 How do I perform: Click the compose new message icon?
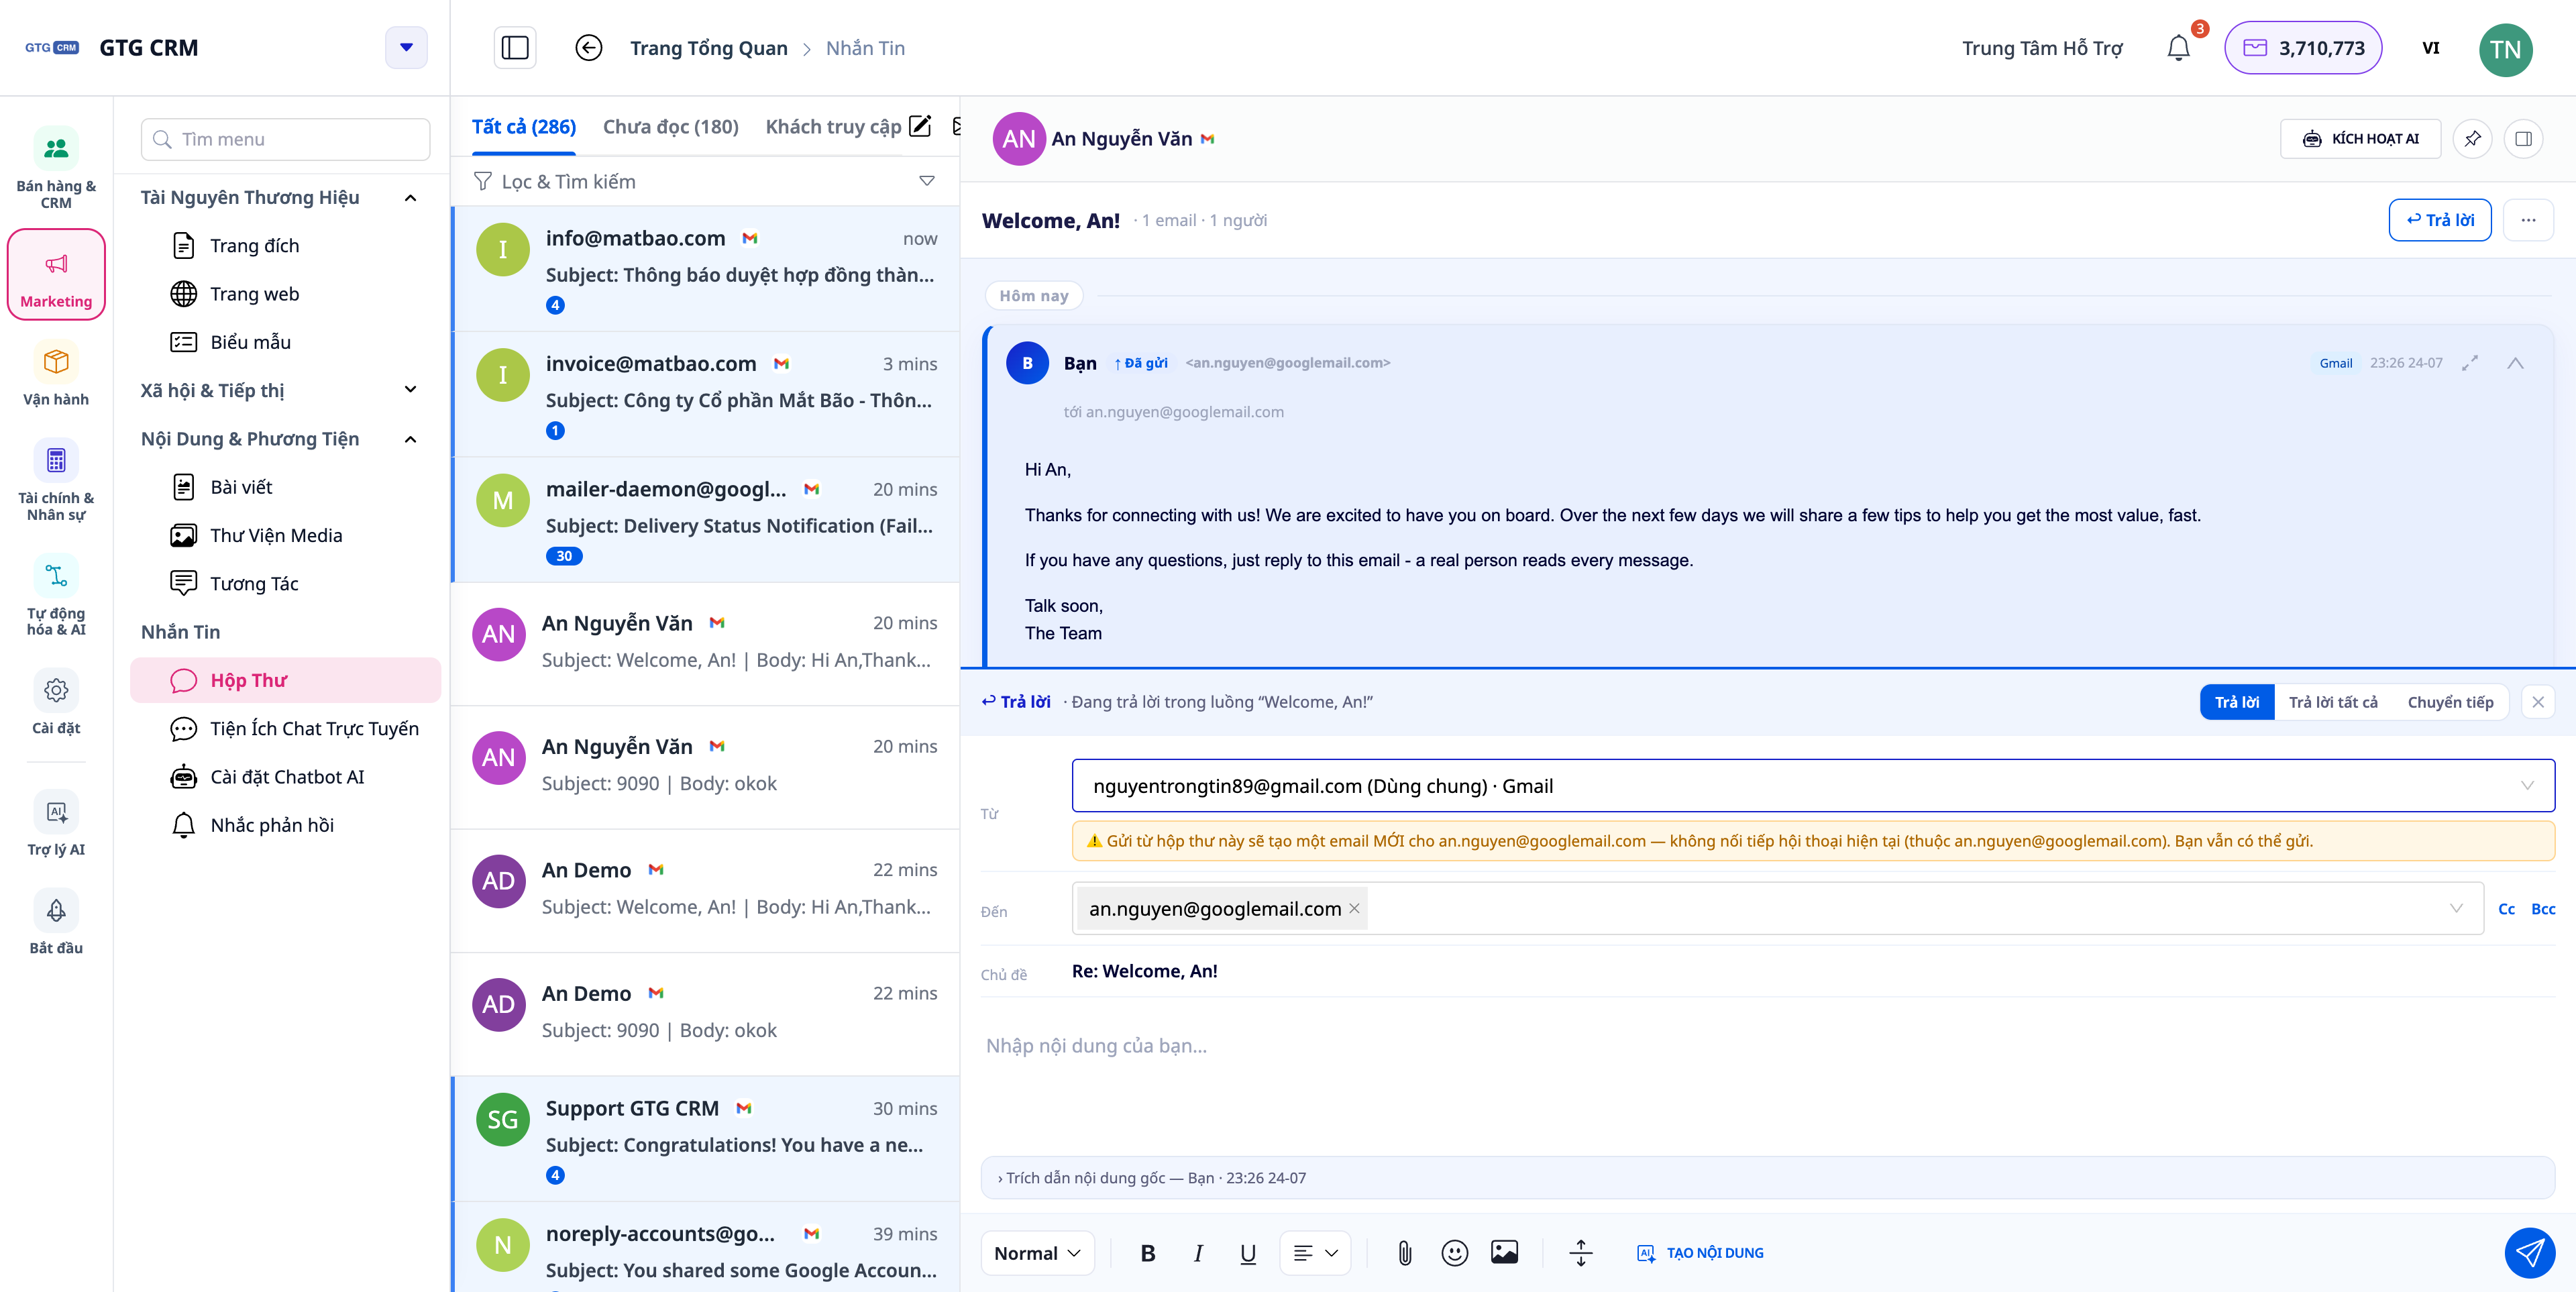(920, 126)
